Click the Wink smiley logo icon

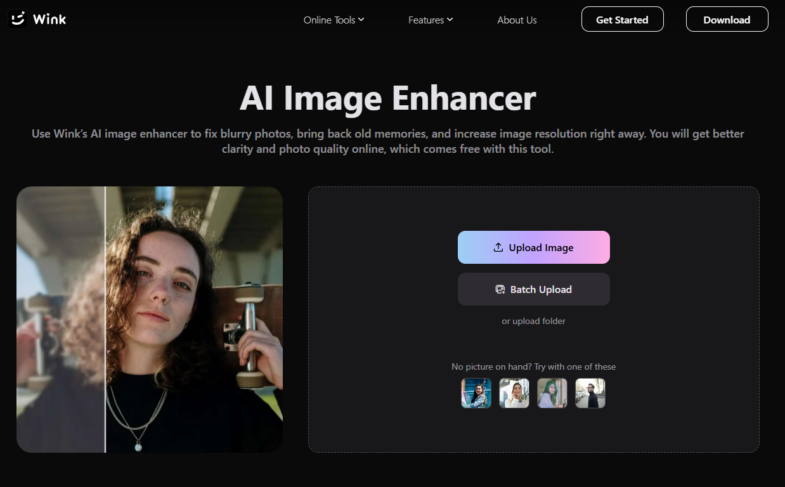tap(18, 19)
